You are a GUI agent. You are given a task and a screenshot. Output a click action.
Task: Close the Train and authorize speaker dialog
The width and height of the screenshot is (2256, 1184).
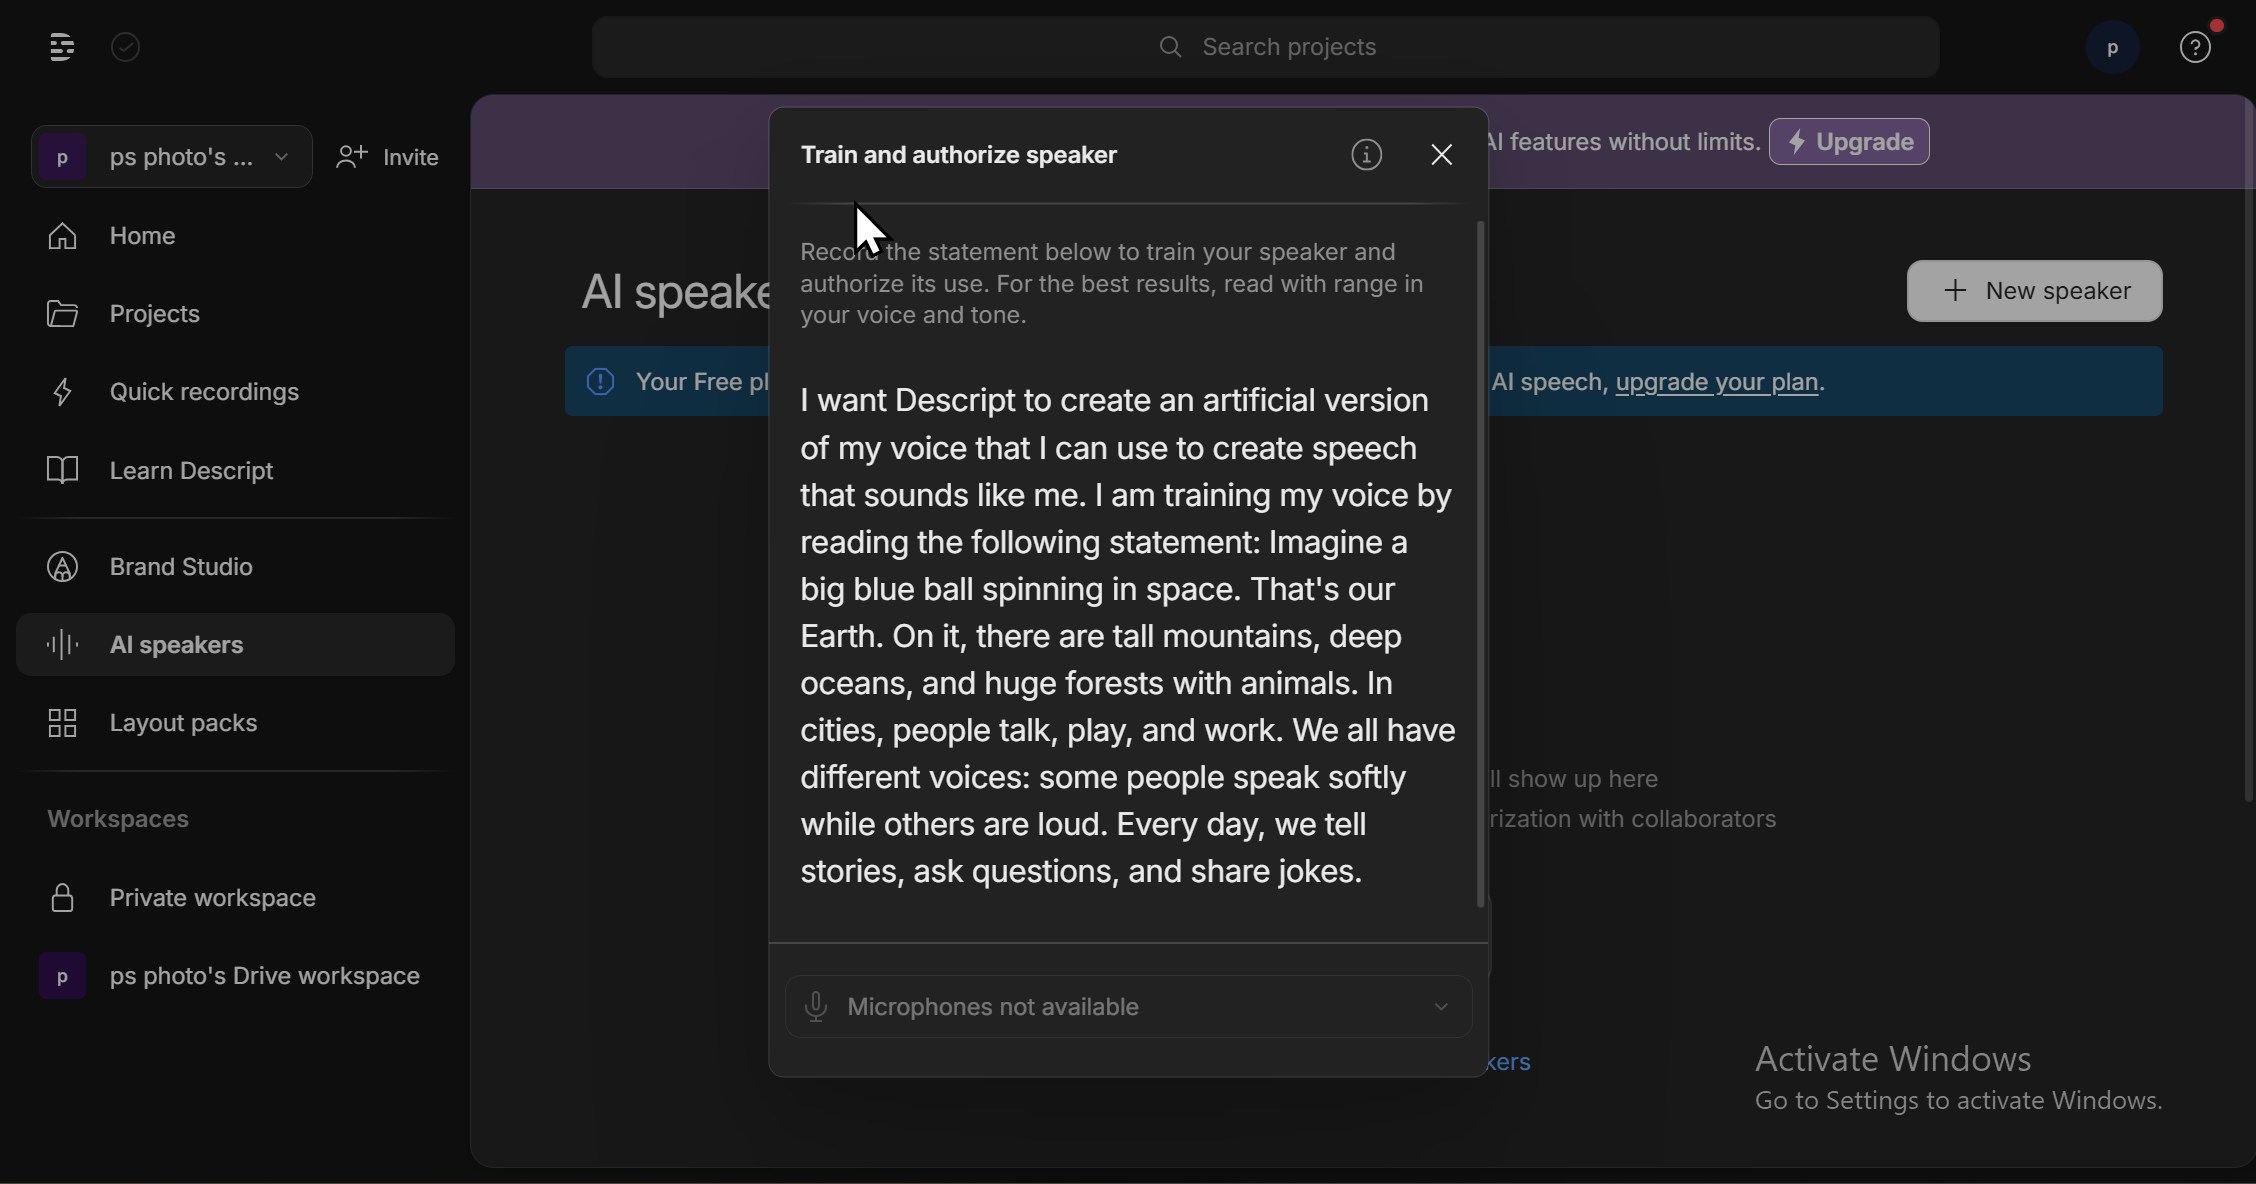pyautogui.click(x=1441, y=155)
